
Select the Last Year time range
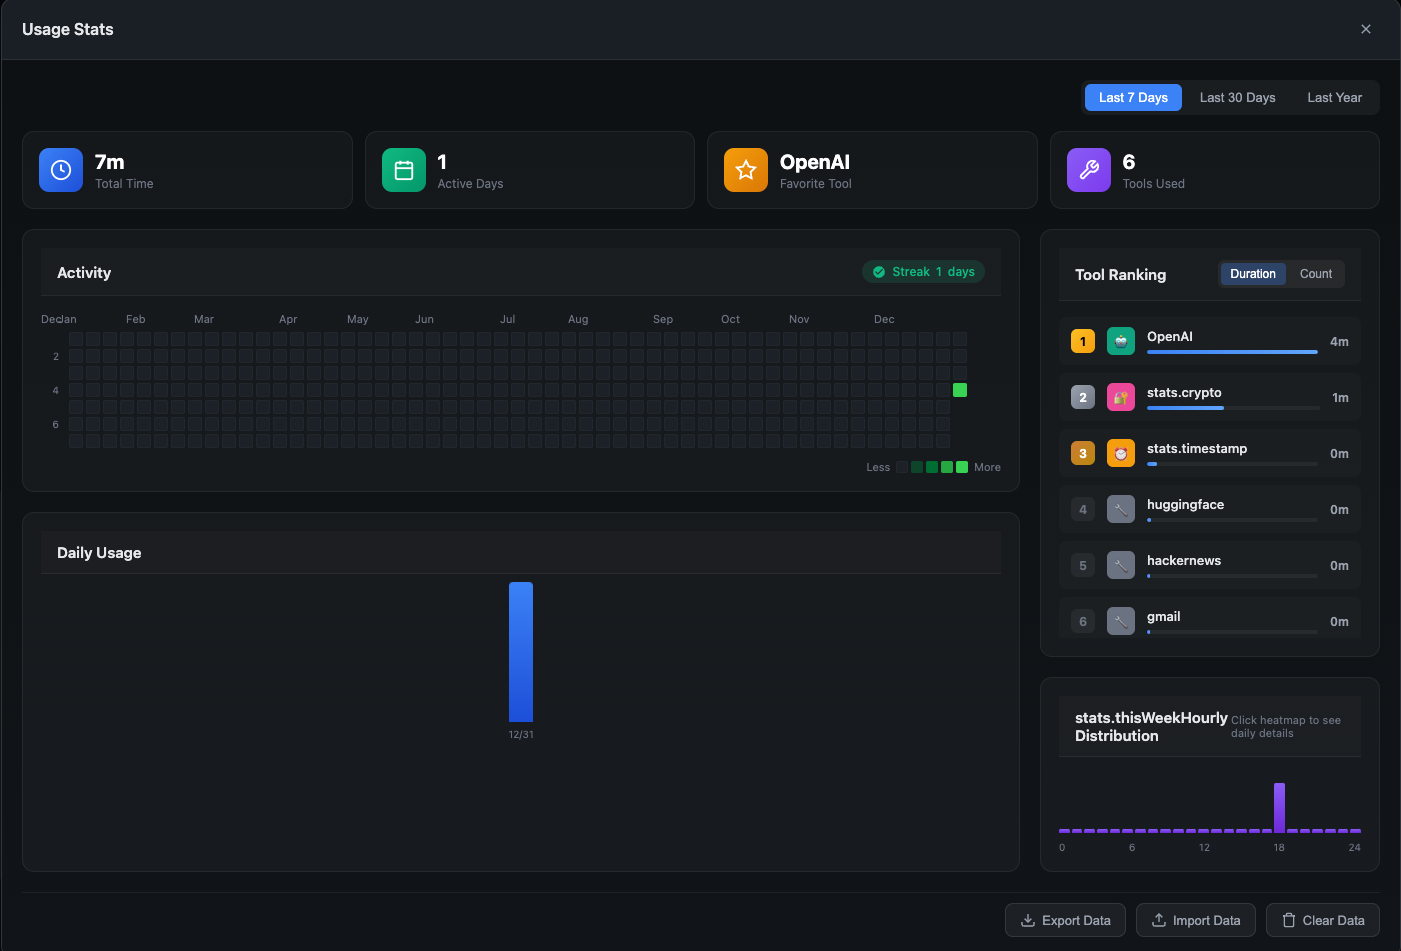click(x=1334, y=97)
